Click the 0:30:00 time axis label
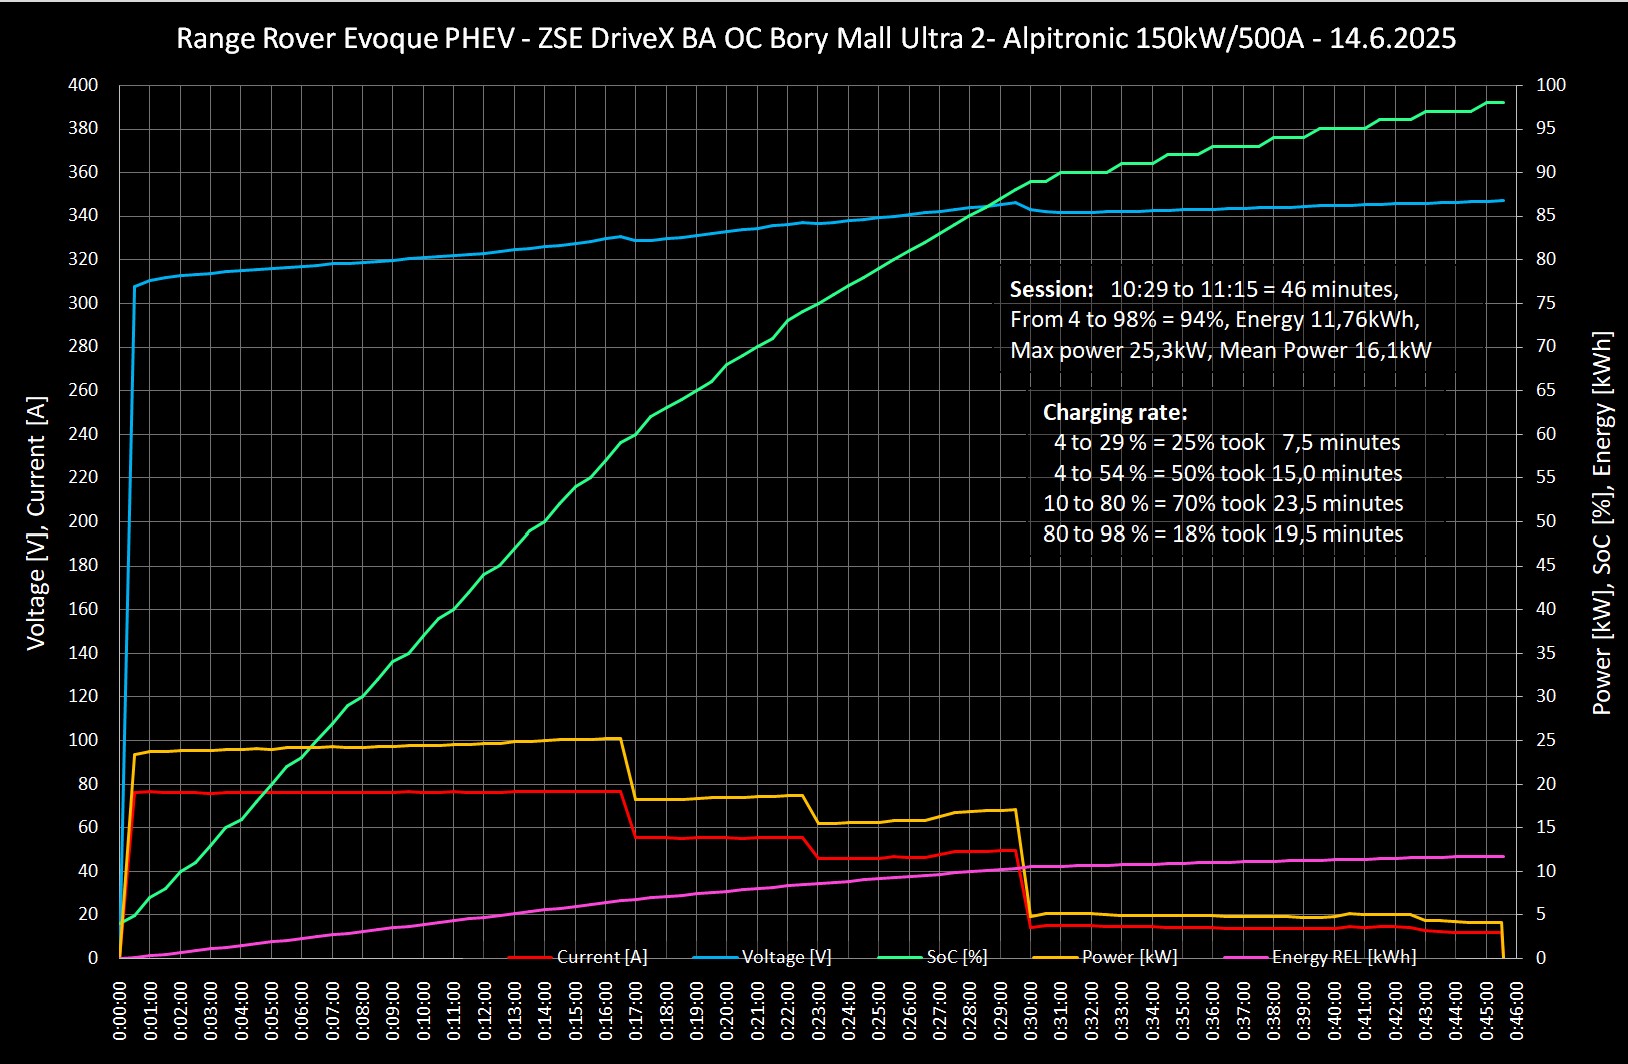The width and height of the screenshot is (1628, 1064). coord(1031,1011)
